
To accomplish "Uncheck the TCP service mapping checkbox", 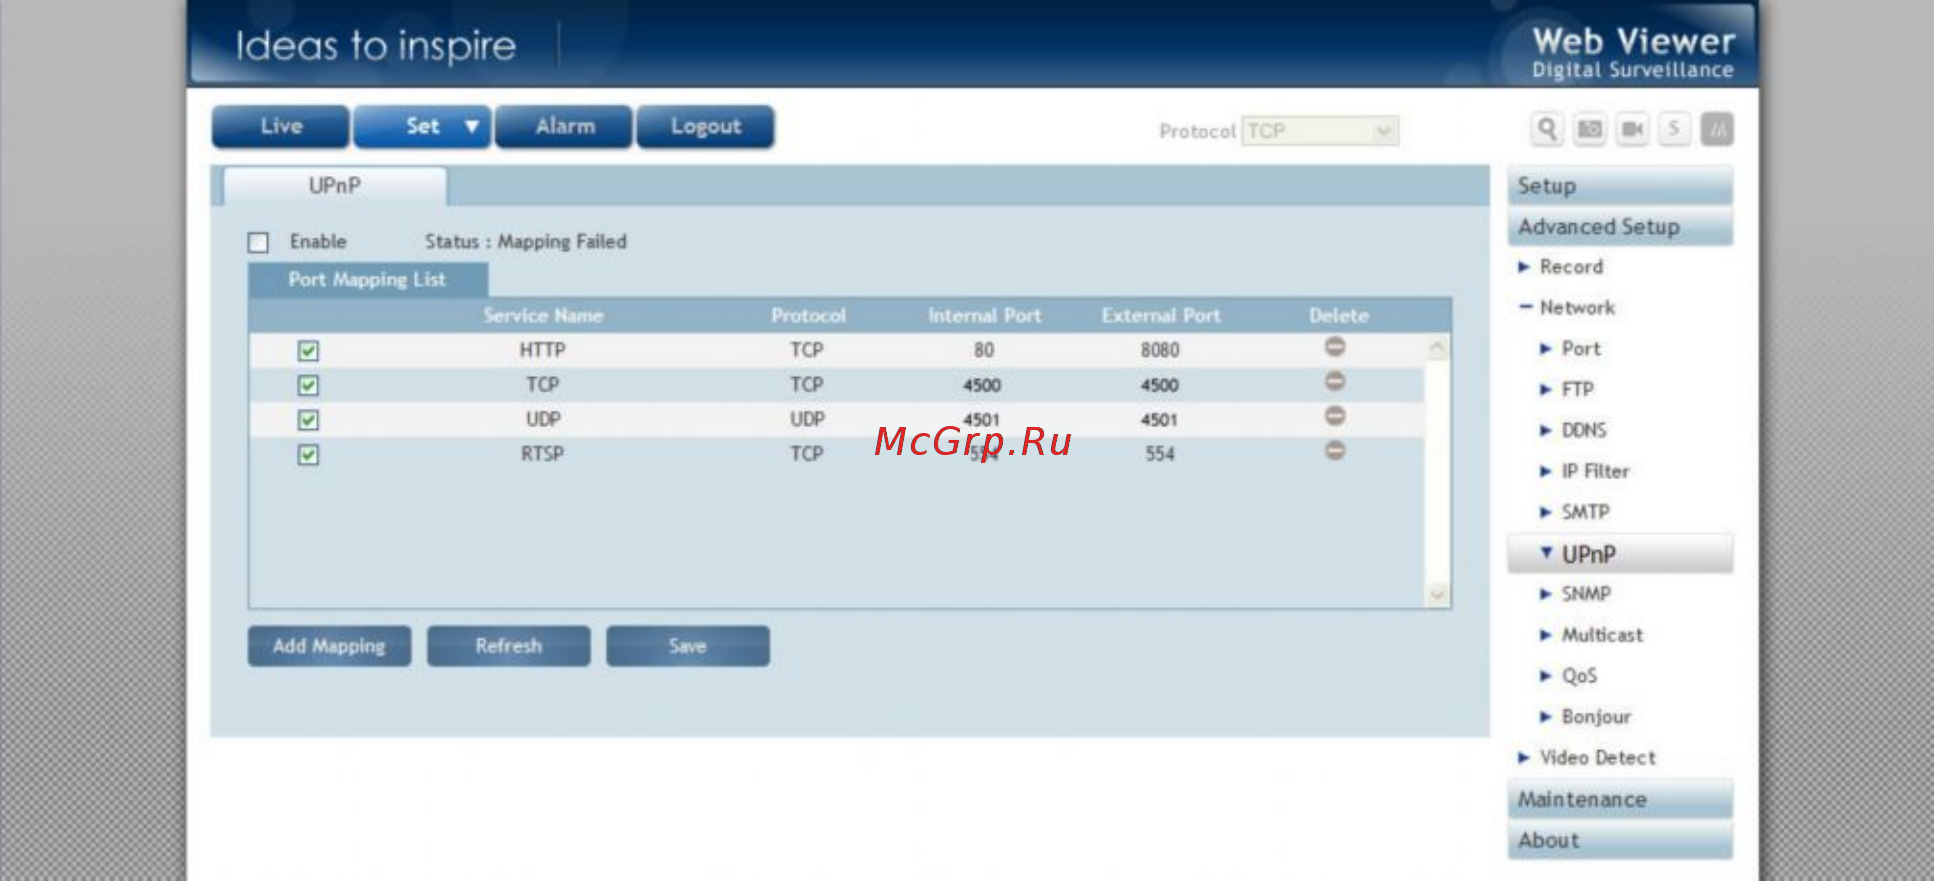I will 308,385.
